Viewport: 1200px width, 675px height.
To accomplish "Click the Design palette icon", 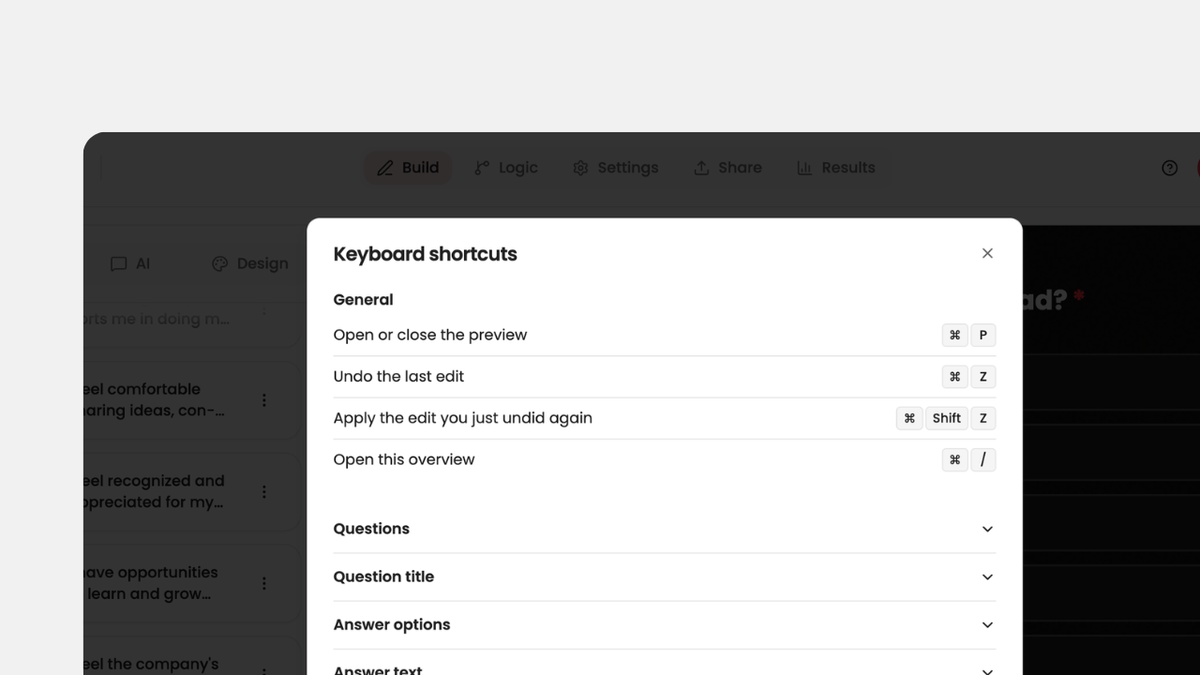I will (220, 264).
